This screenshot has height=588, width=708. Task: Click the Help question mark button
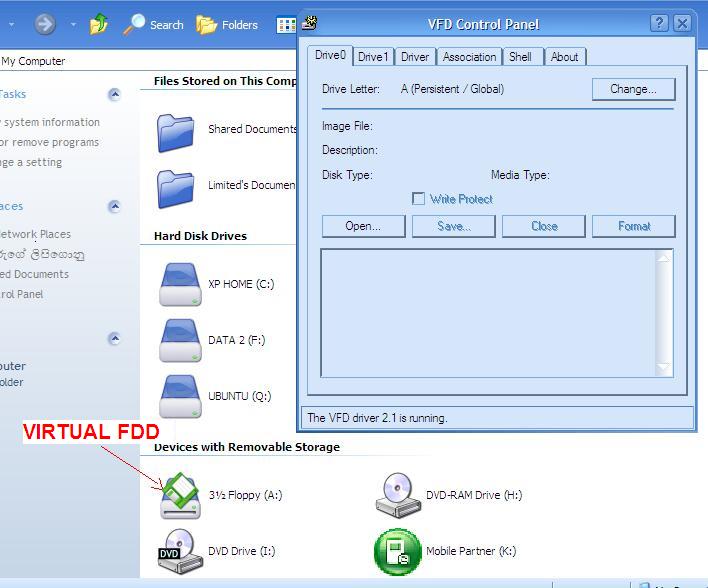click(x=659, y=23)
